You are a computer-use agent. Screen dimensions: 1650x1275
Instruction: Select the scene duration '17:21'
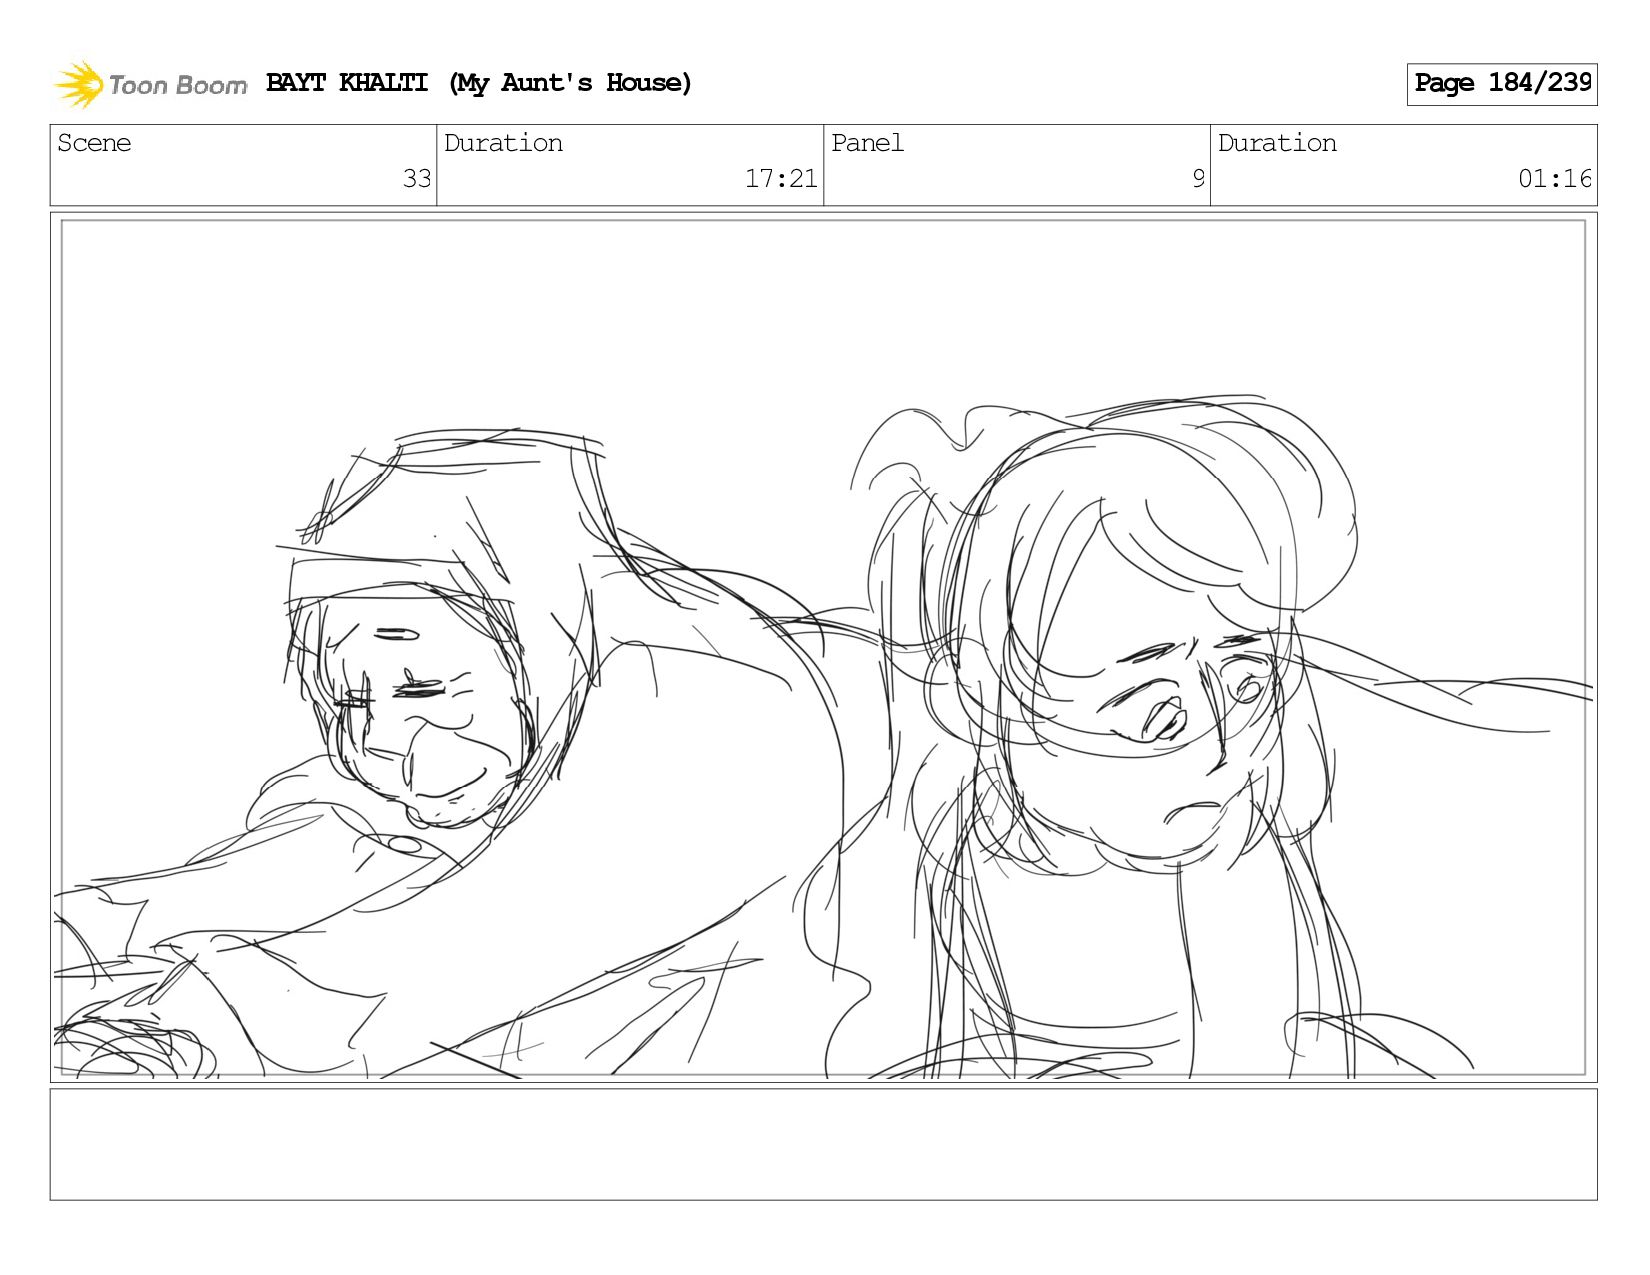781,179
